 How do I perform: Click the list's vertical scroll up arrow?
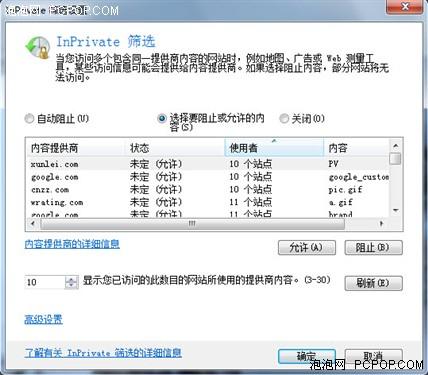pyautogui.click(x=396, y=146)
